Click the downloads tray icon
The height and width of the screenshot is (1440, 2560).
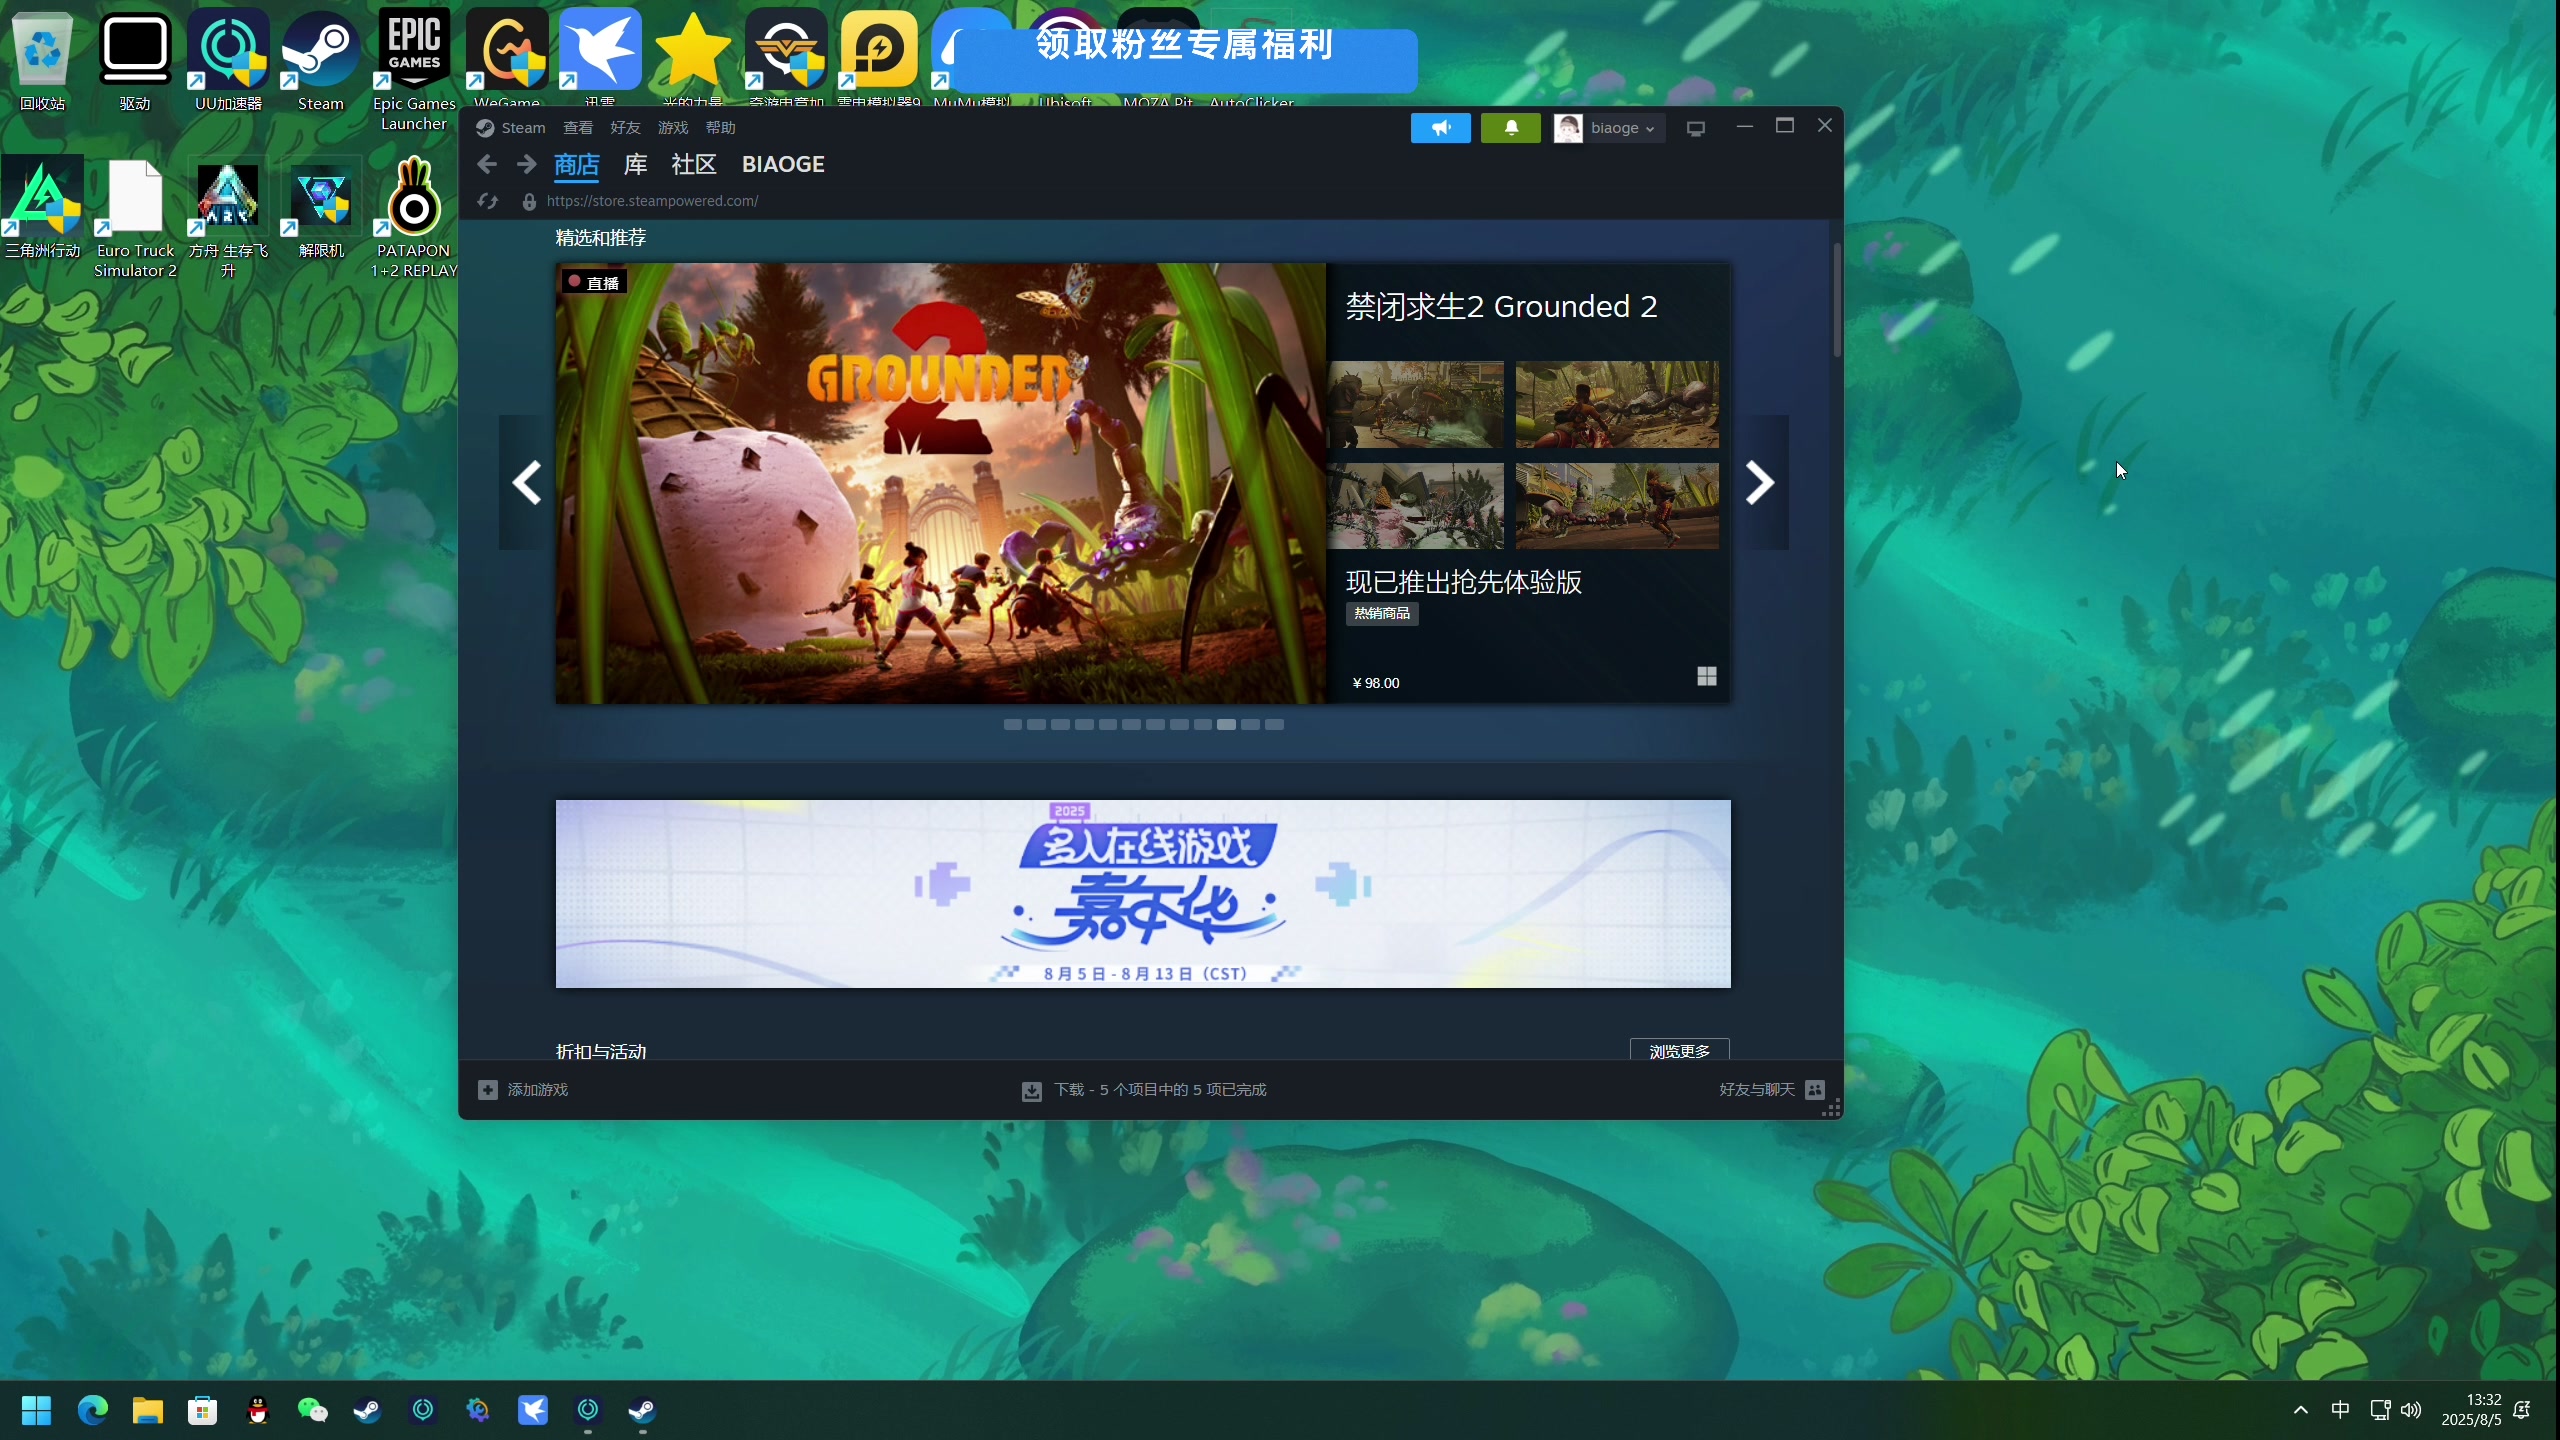tap(1031, 1091)
